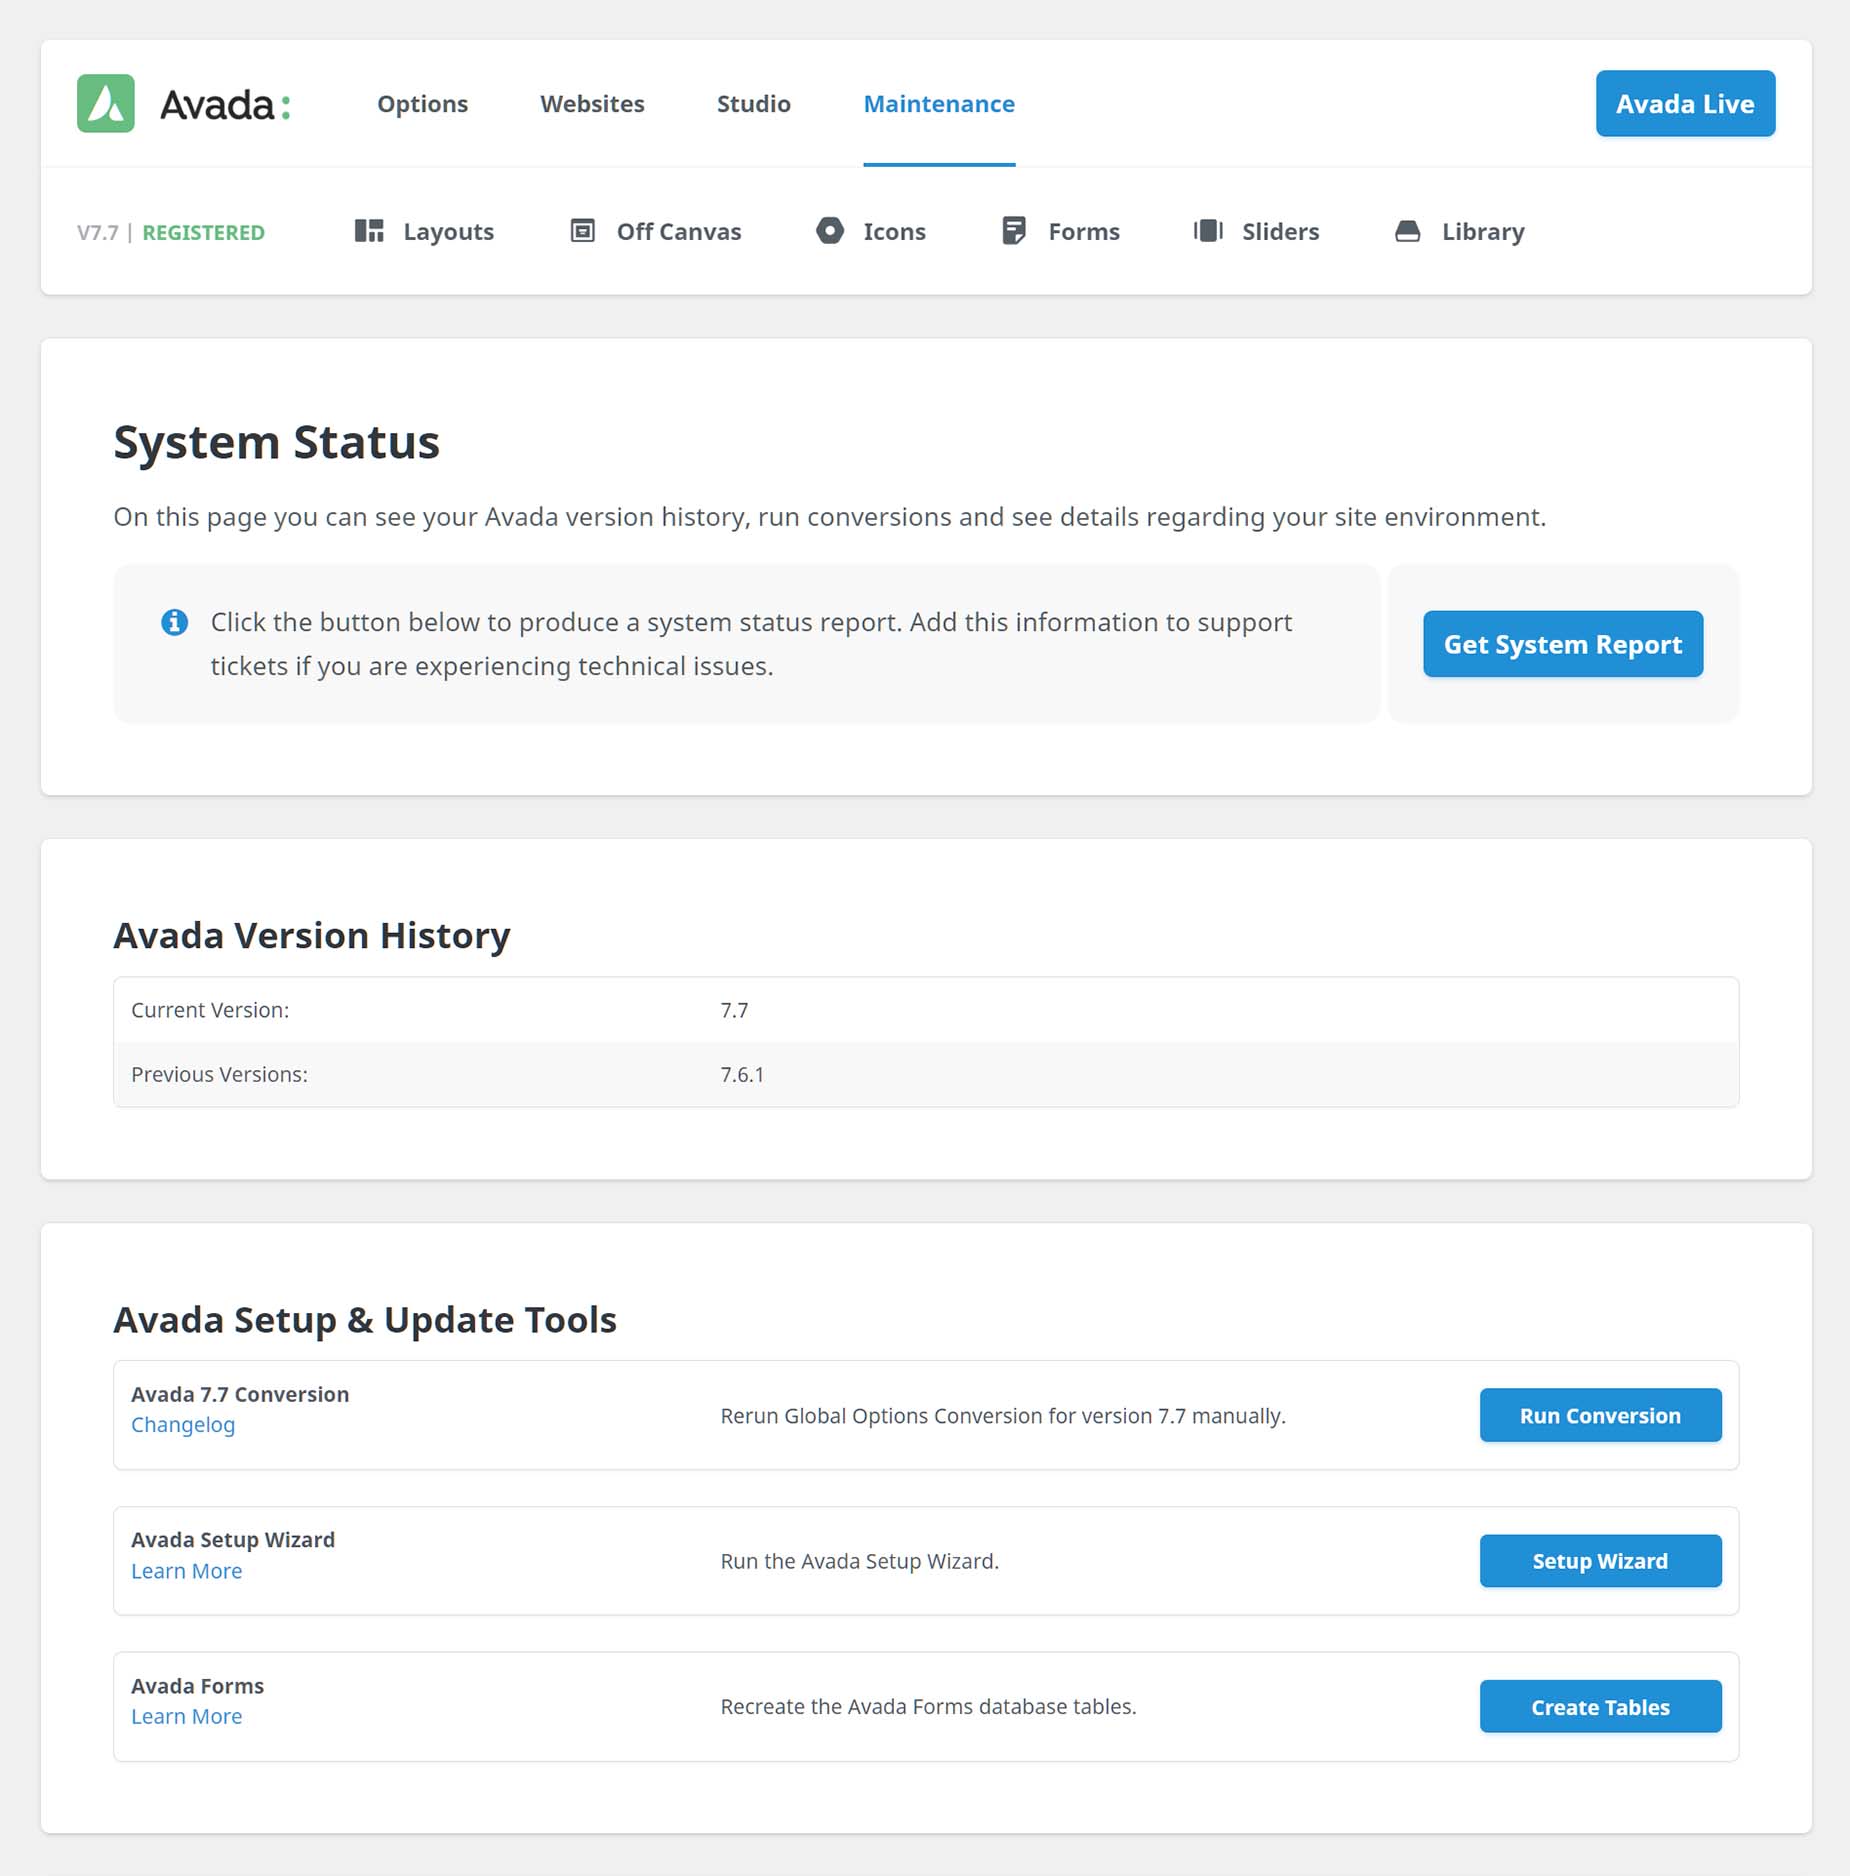Click the REGISTERED status text

coord(203,232)
